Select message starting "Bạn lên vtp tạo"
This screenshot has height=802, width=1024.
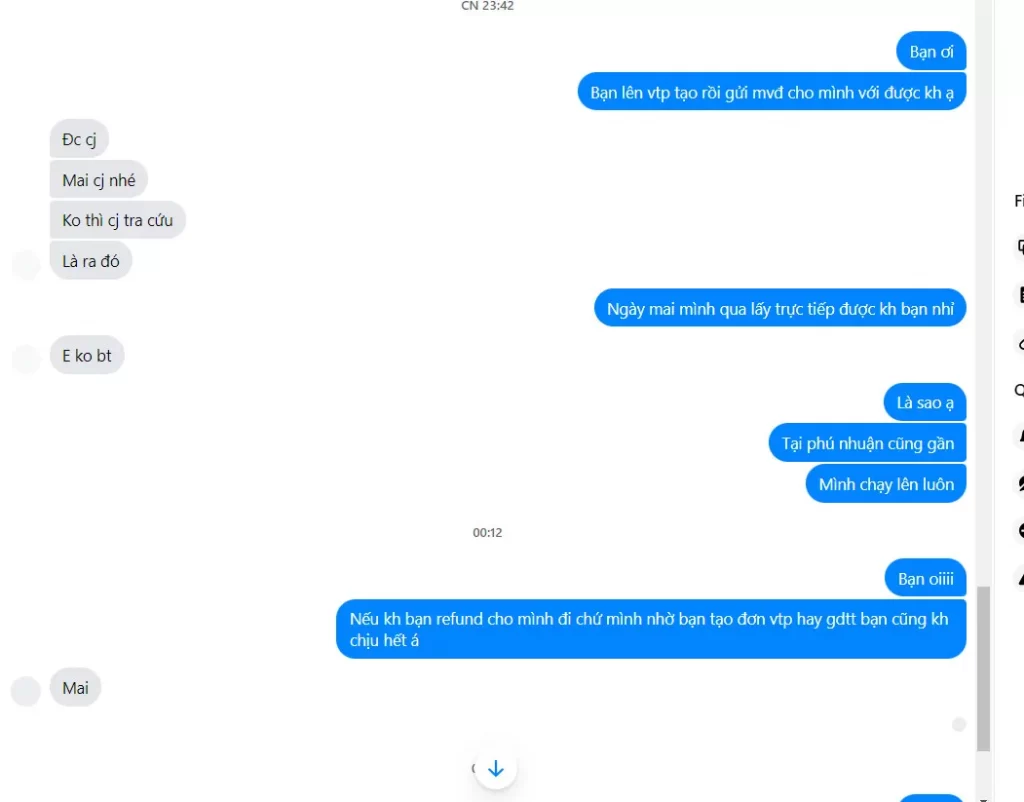tap(771, 91)
